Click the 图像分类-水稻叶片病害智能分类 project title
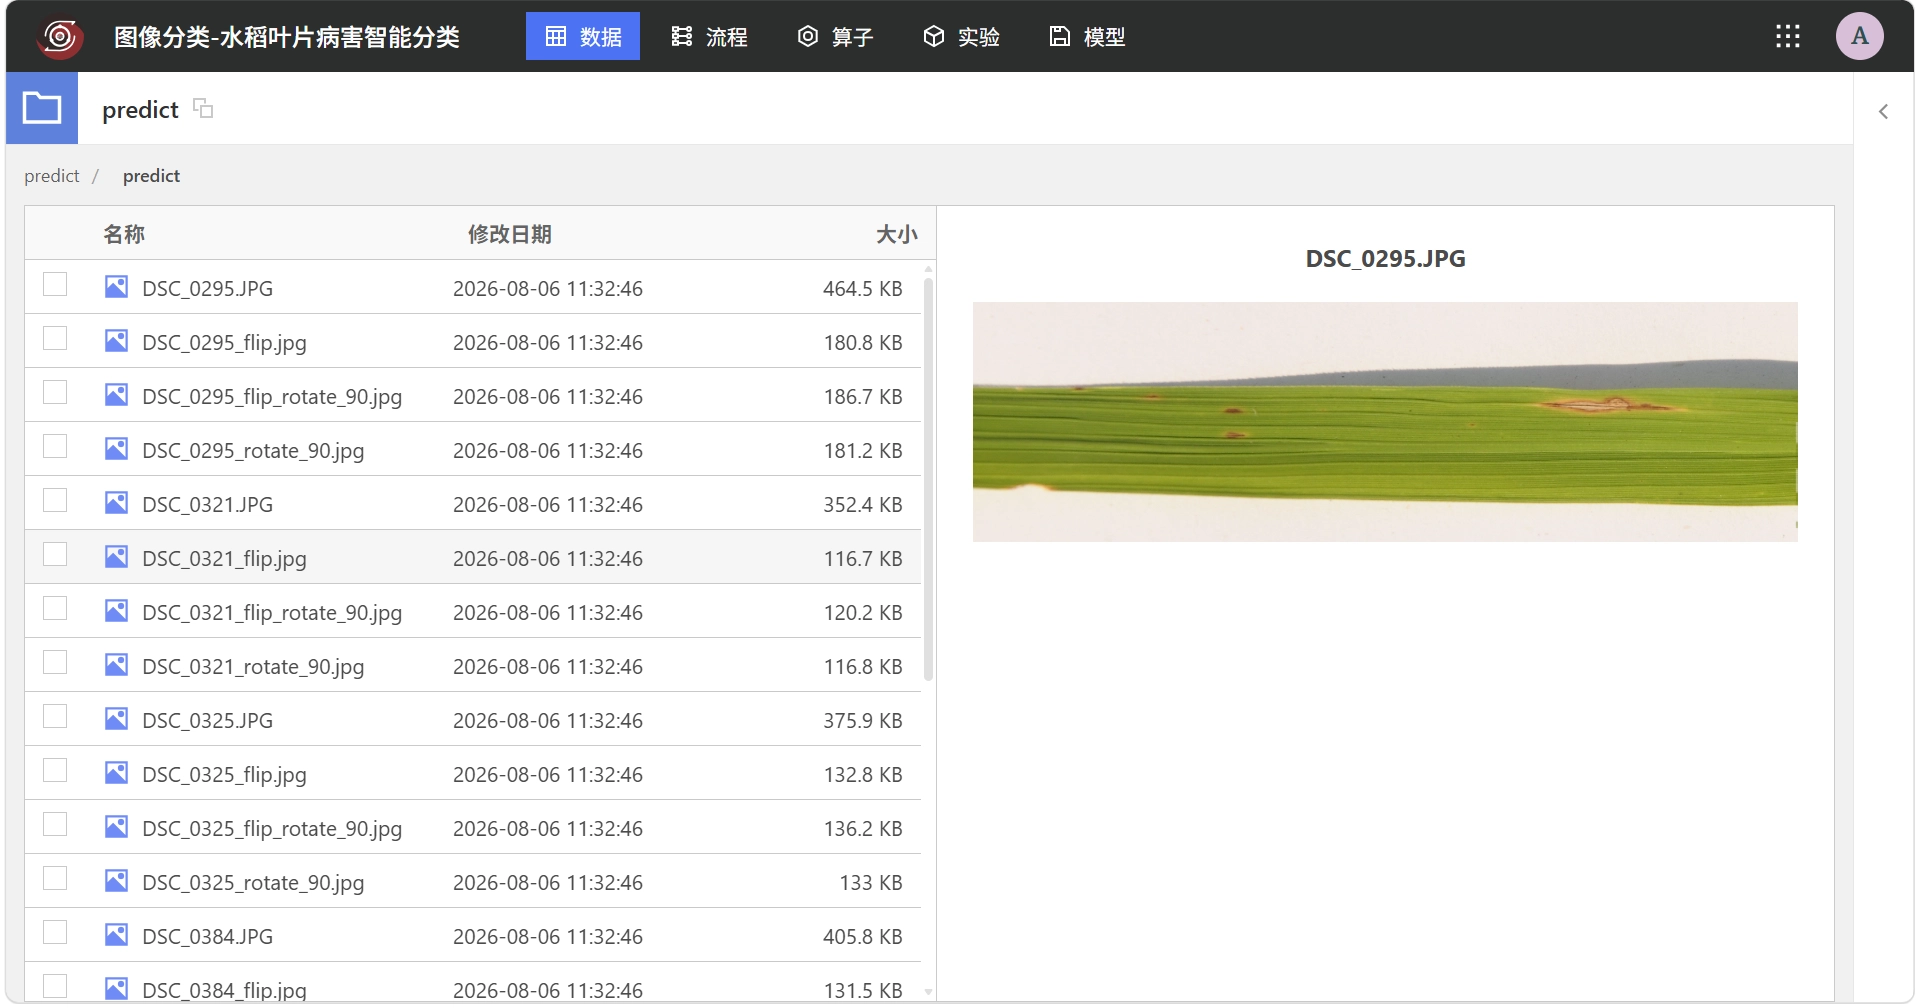Screen dimensions: 1920x1008 coord(287,37)
